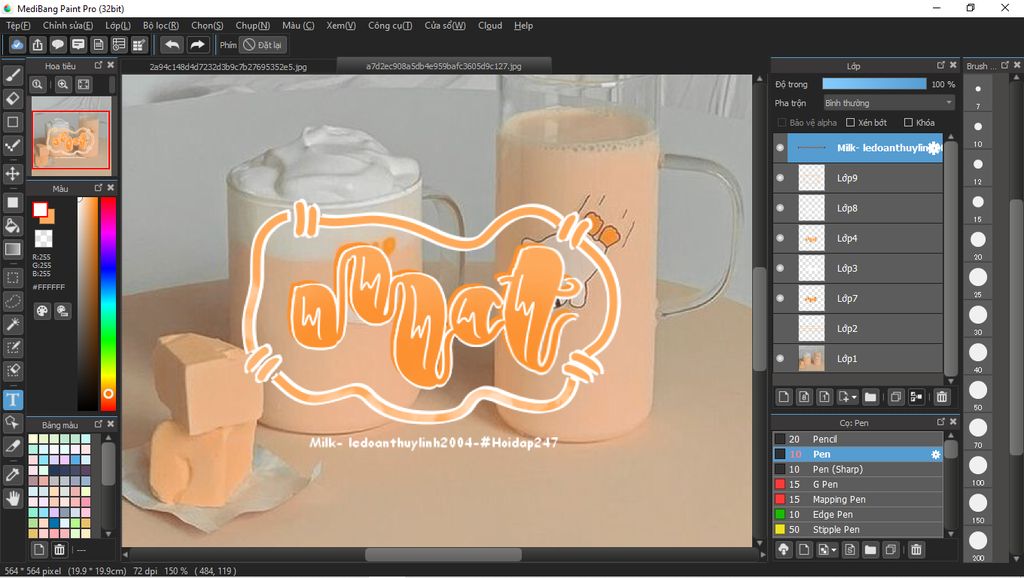This screenshot has width=1024, height=578.
Task: Undock the Cọ: Pen brush panel
Action: pyautogui.click(x=941, y=422)
